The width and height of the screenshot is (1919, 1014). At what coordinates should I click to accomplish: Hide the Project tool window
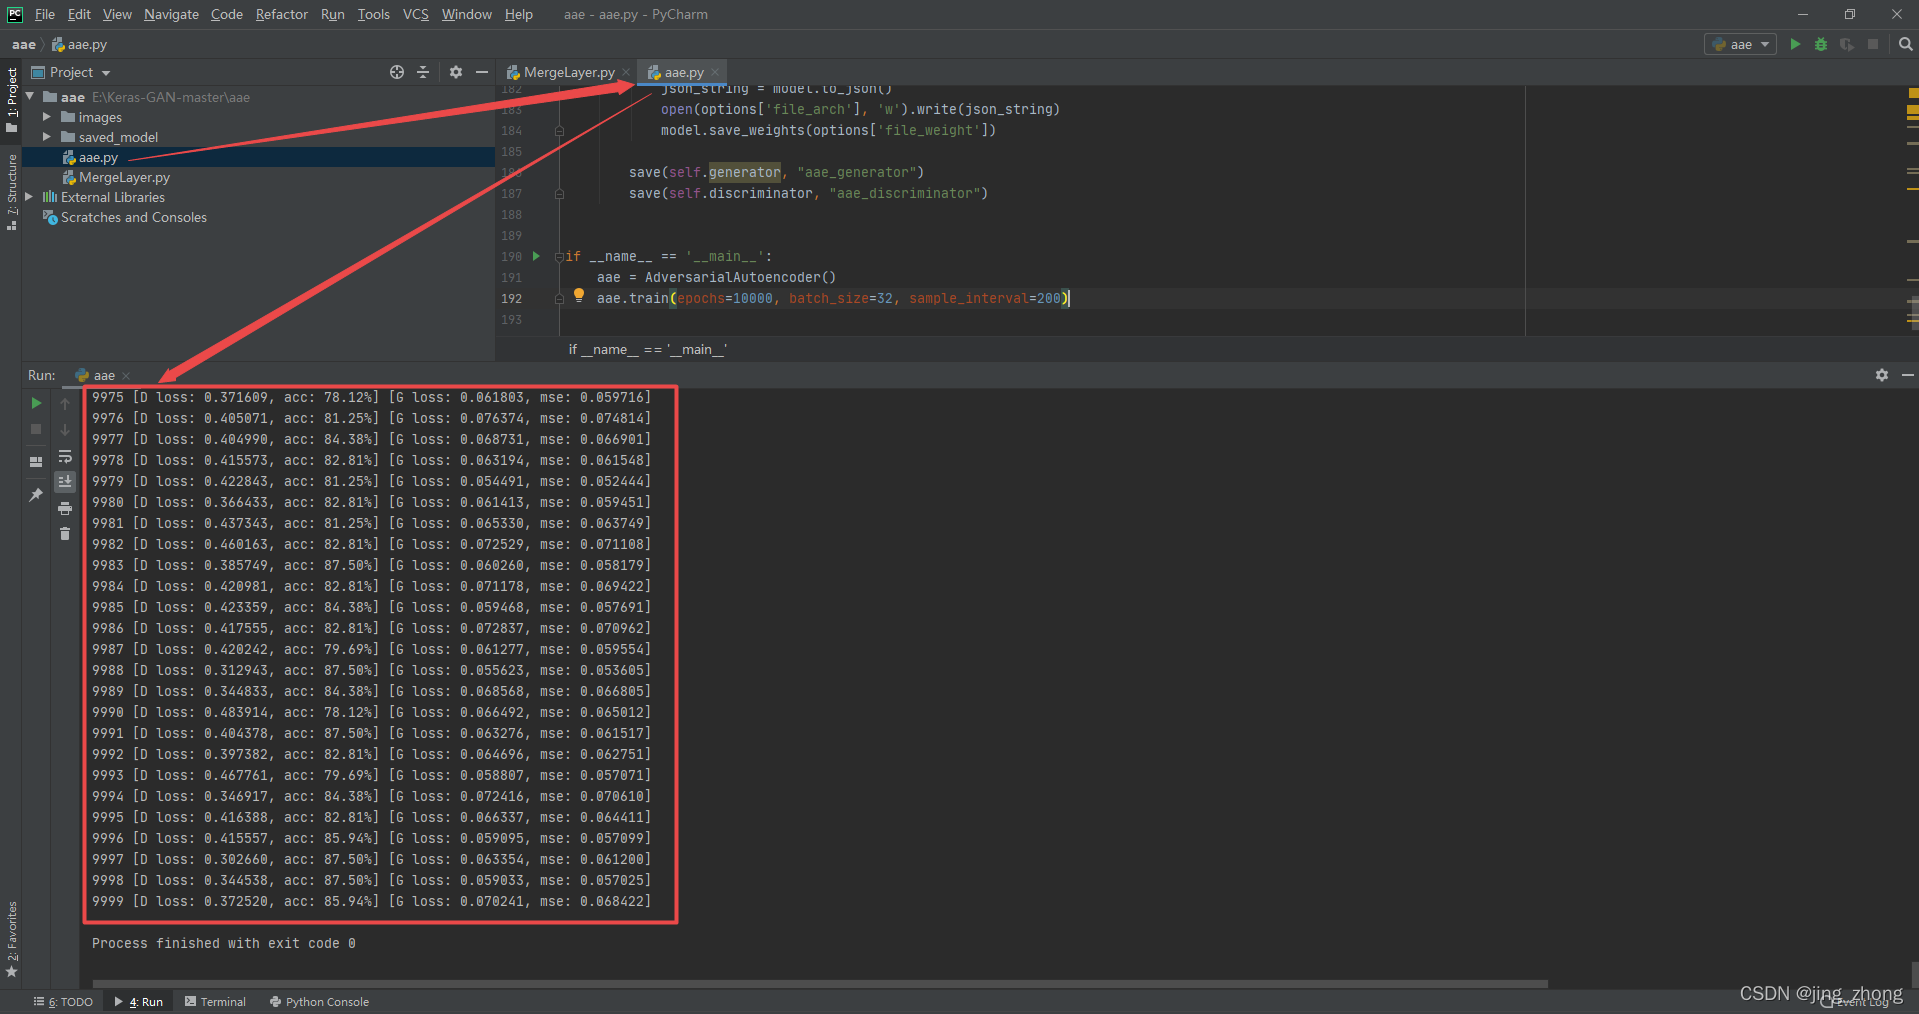(x=482, y=72)
